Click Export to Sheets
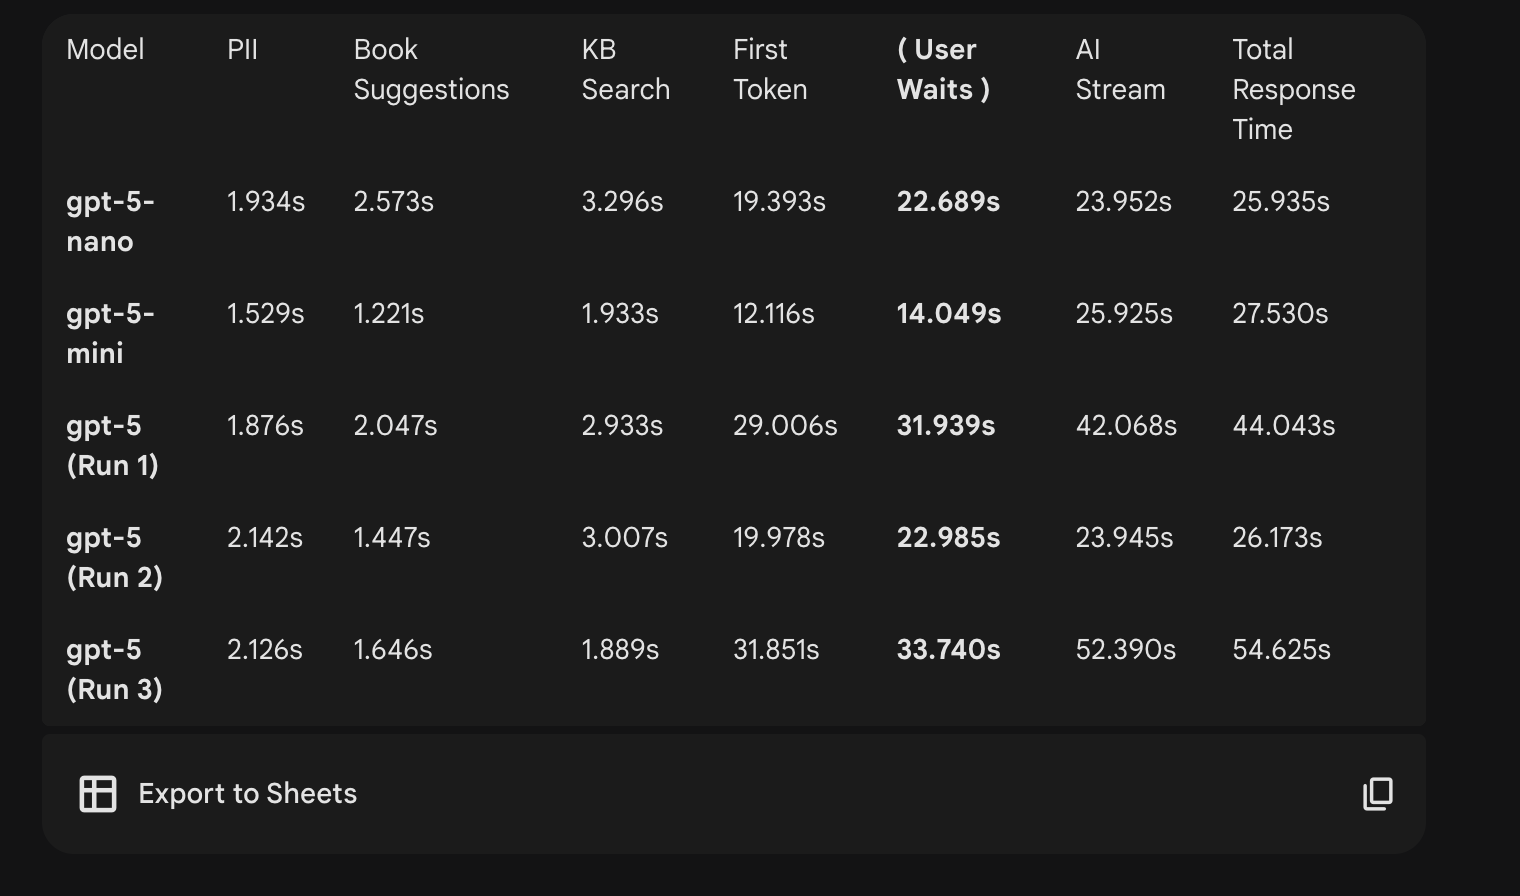Image resolution: width=1520 pixels, height=896 pixels. [247, 794]
